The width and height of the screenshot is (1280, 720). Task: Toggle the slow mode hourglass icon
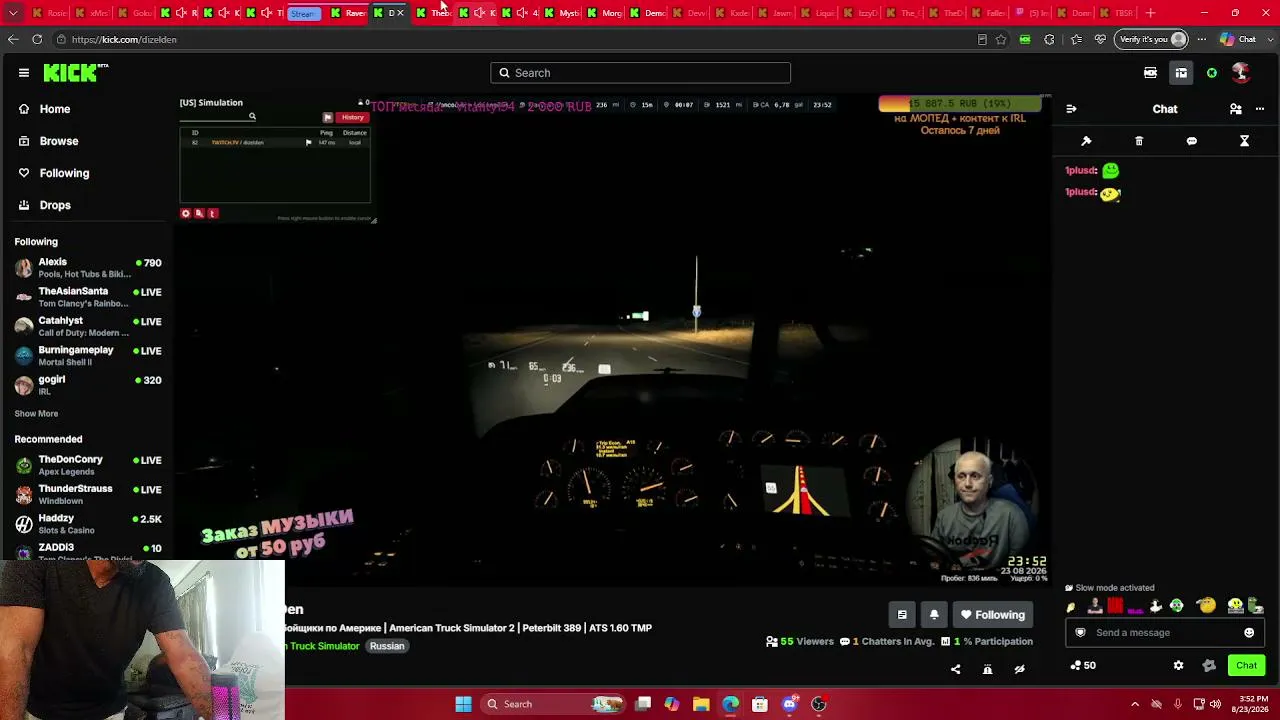click(1245, 141)
